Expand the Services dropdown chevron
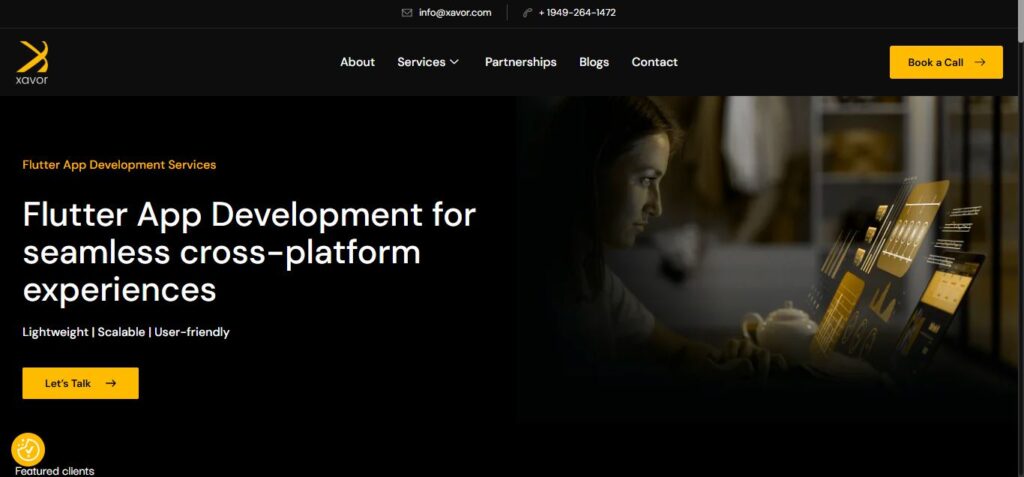The image size is (1024, 477). (454, 62)
